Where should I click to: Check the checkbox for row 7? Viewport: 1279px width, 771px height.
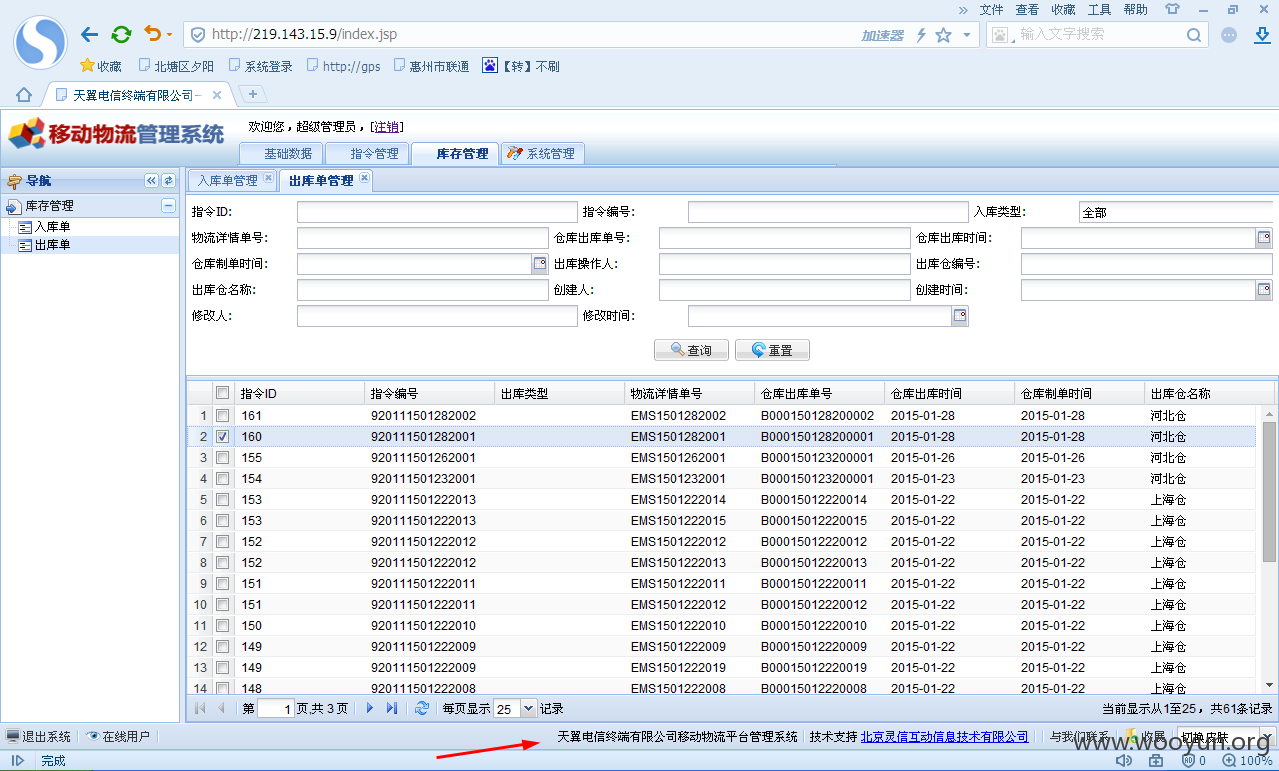(x=223, y=541)
